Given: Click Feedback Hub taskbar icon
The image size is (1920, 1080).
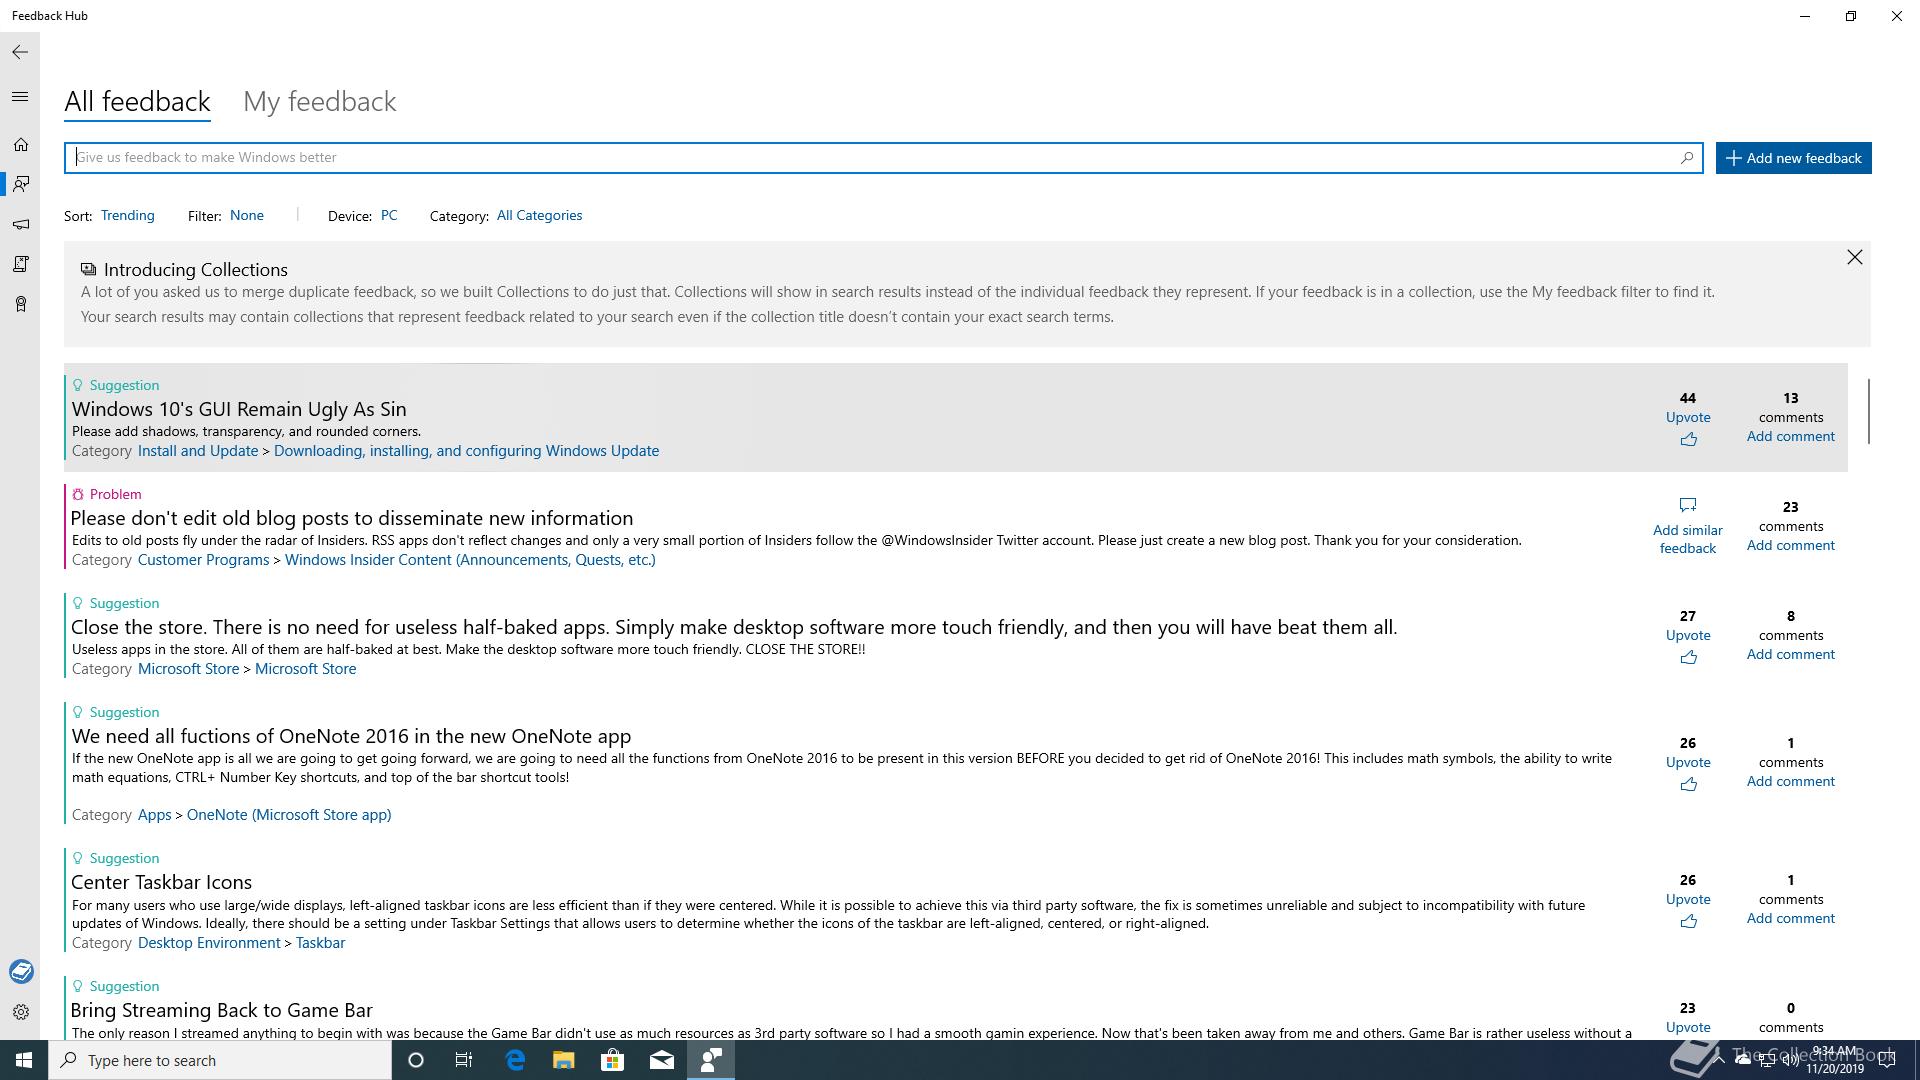Looking at the screenshot, I should 711,1060.
